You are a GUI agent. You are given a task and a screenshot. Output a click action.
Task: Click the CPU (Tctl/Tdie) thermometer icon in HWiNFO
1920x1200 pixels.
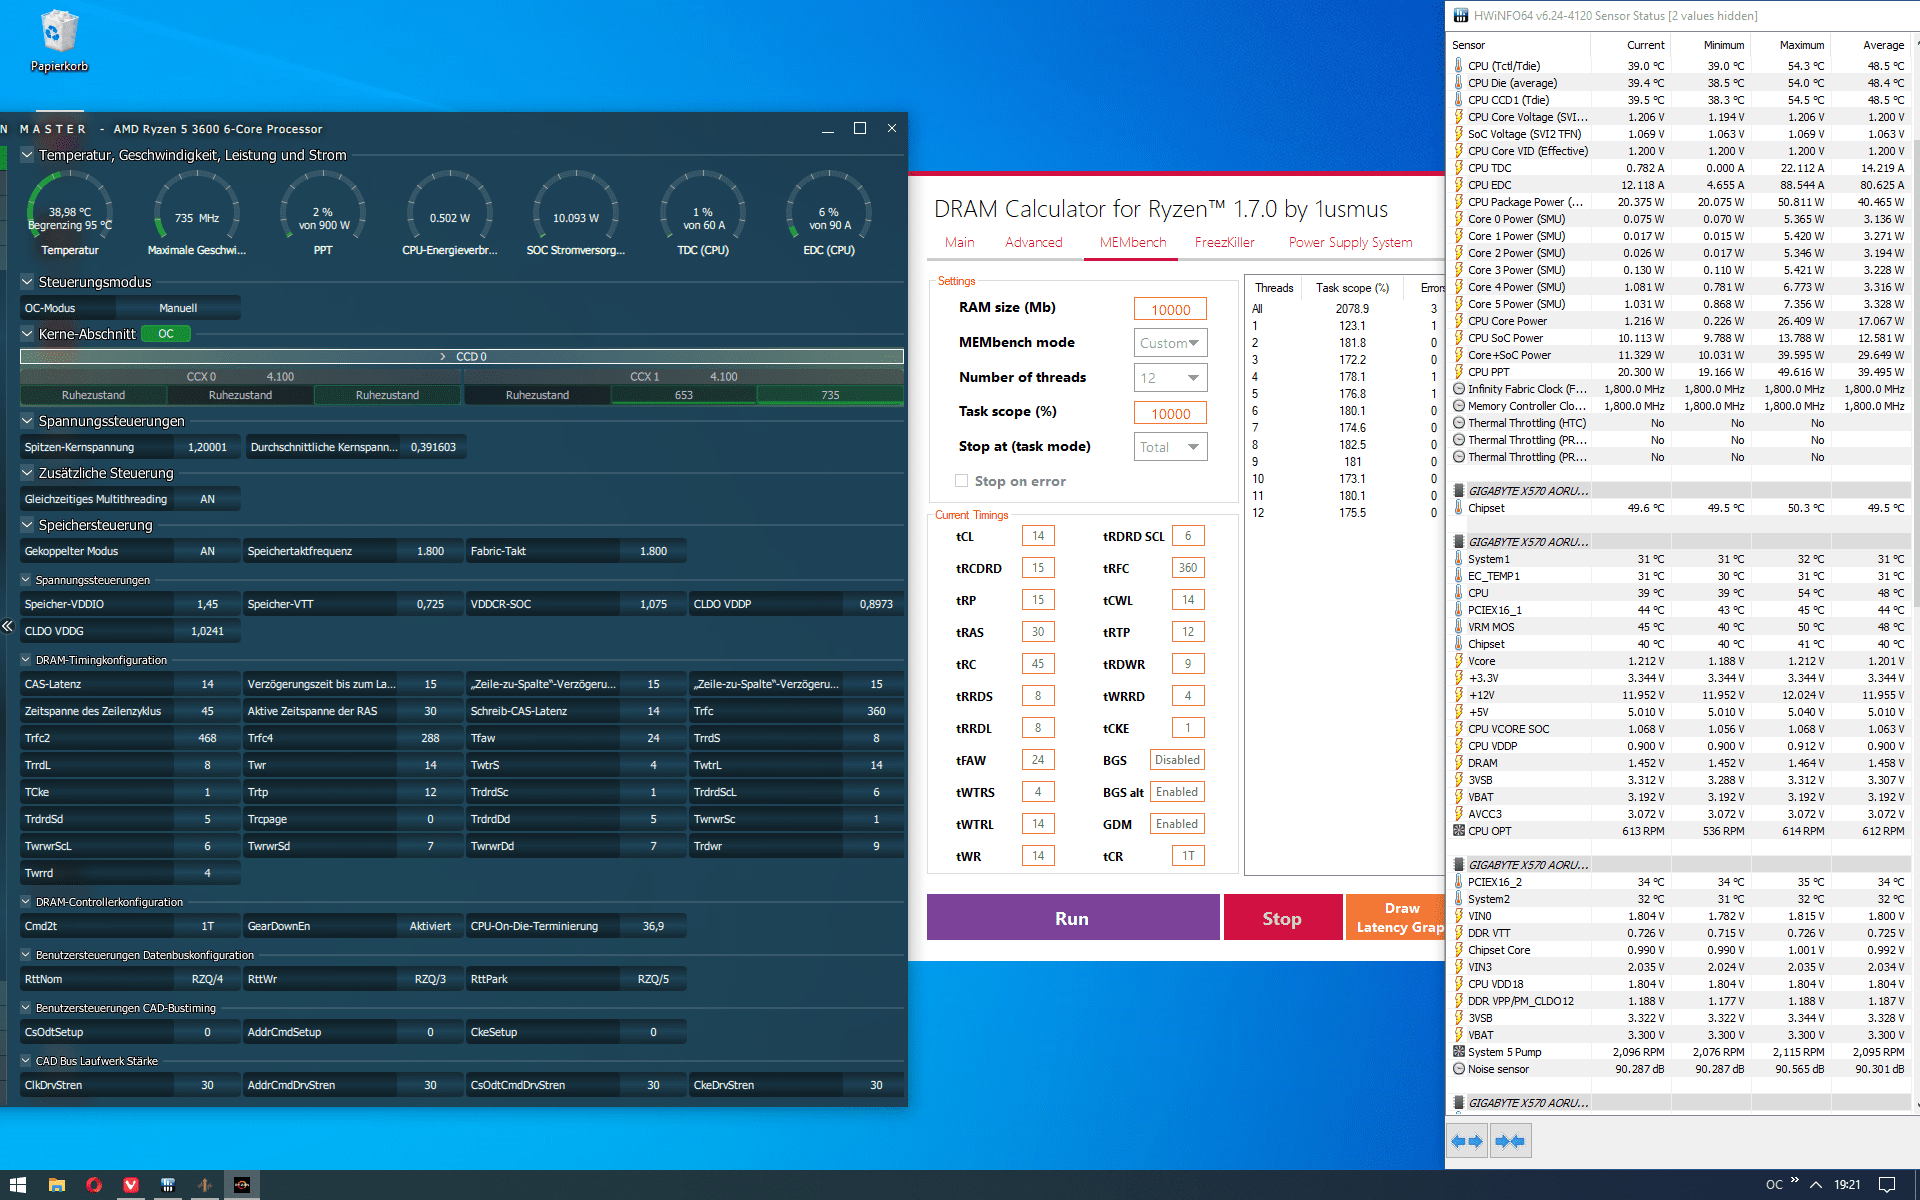click(x=1459, y=66)
